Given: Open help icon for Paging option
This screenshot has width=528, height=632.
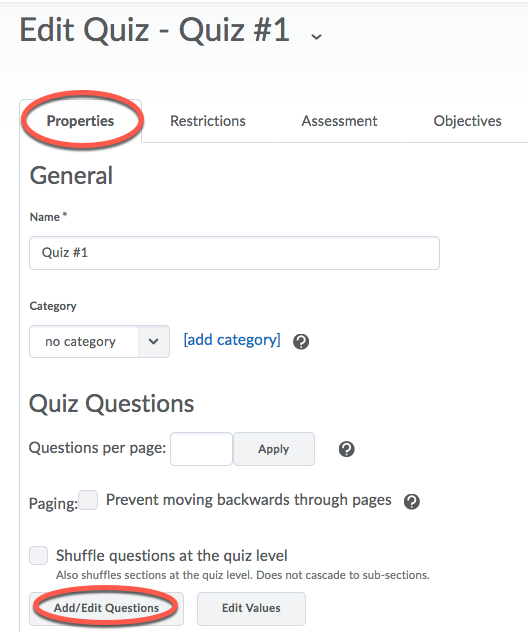Looking at the screenshot, I should pyautogui.click(x=412, y=502).
